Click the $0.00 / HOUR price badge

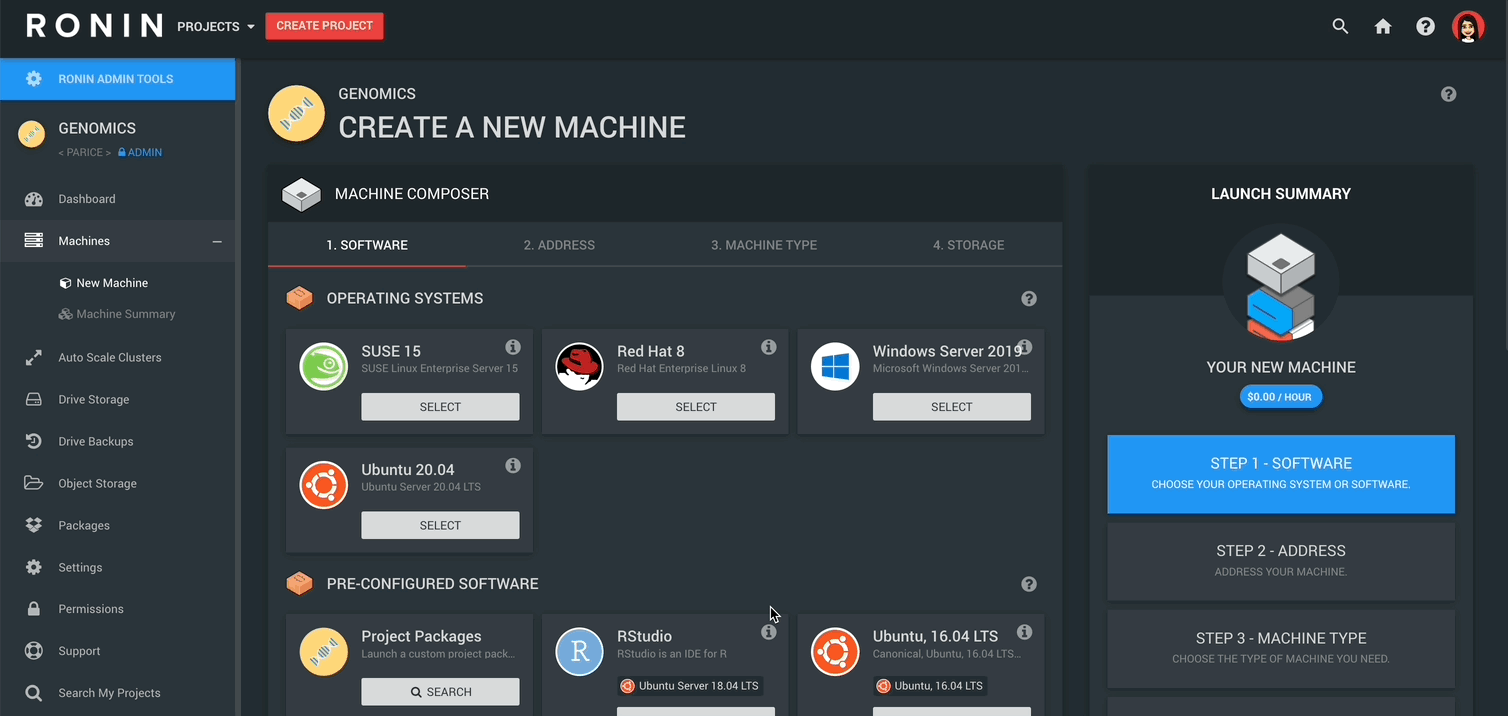pos(1281,397)
